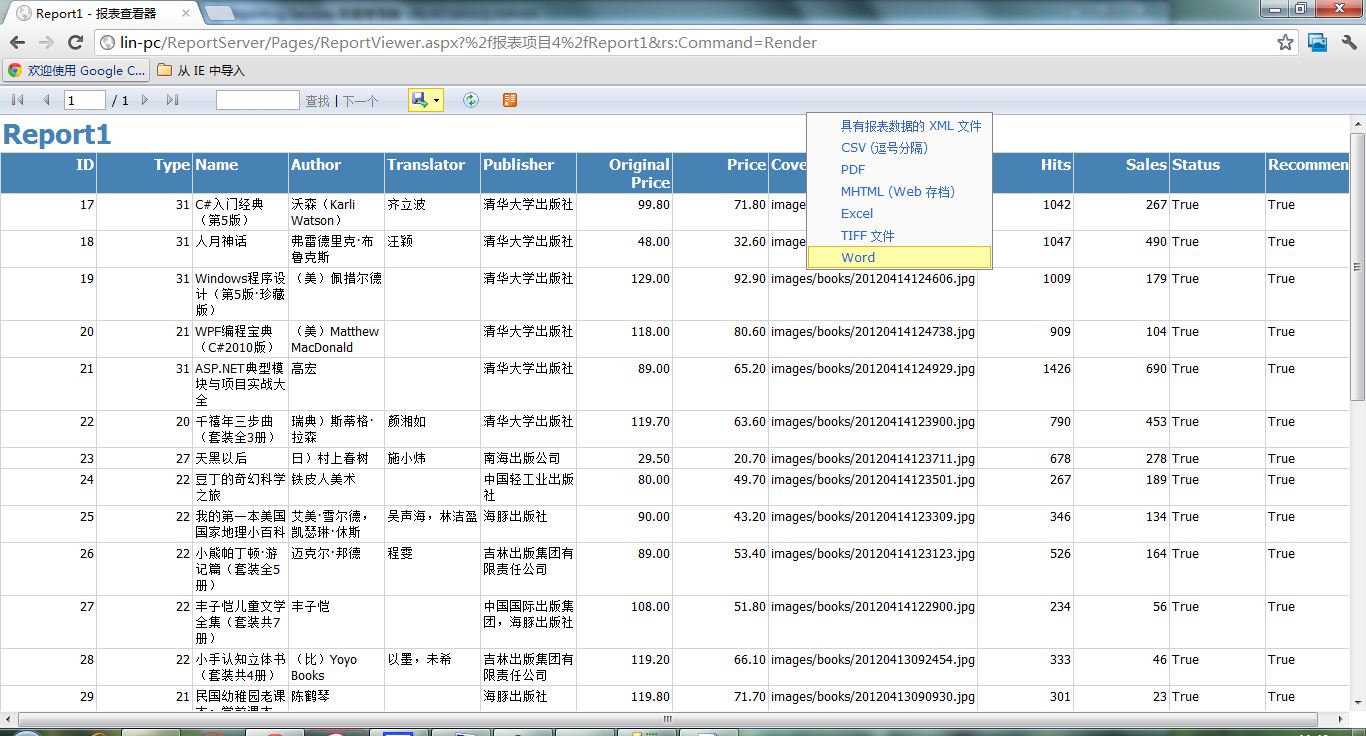Click the scroll right arrow at the bottom
This screenshot has width=1366, height=736.
tap(1342, 720)
